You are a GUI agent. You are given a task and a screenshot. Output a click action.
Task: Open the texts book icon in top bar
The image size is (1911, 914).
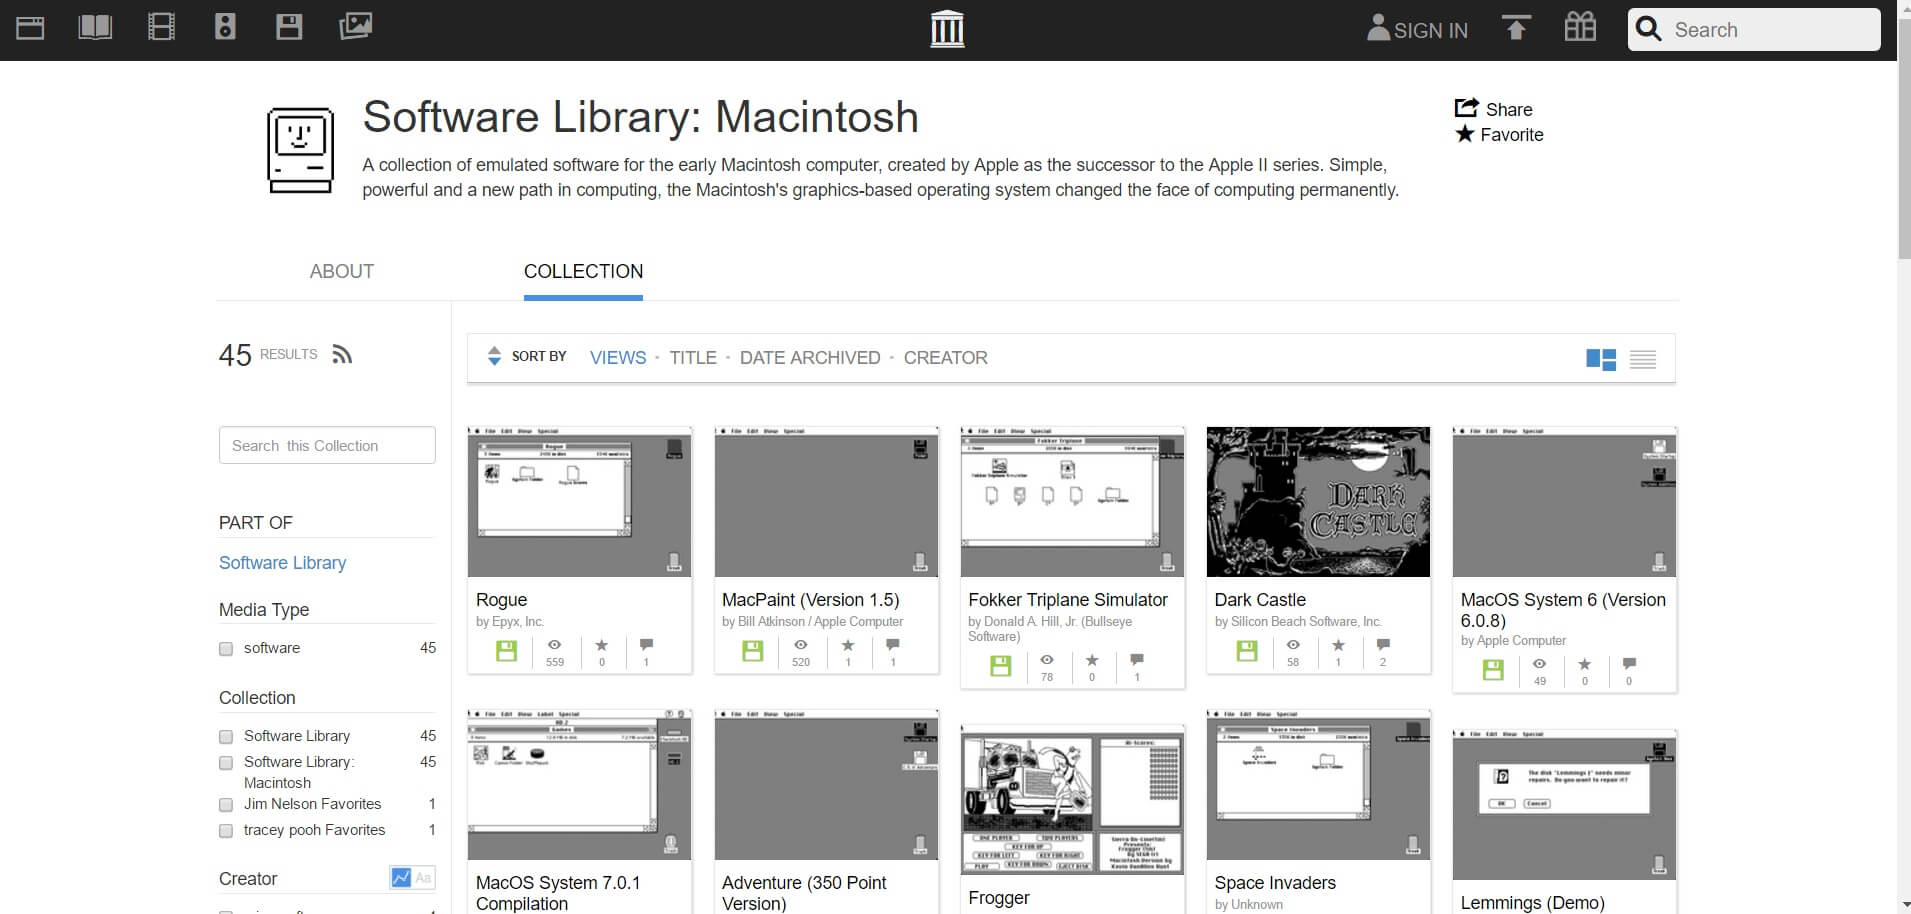tap(95, 27)
